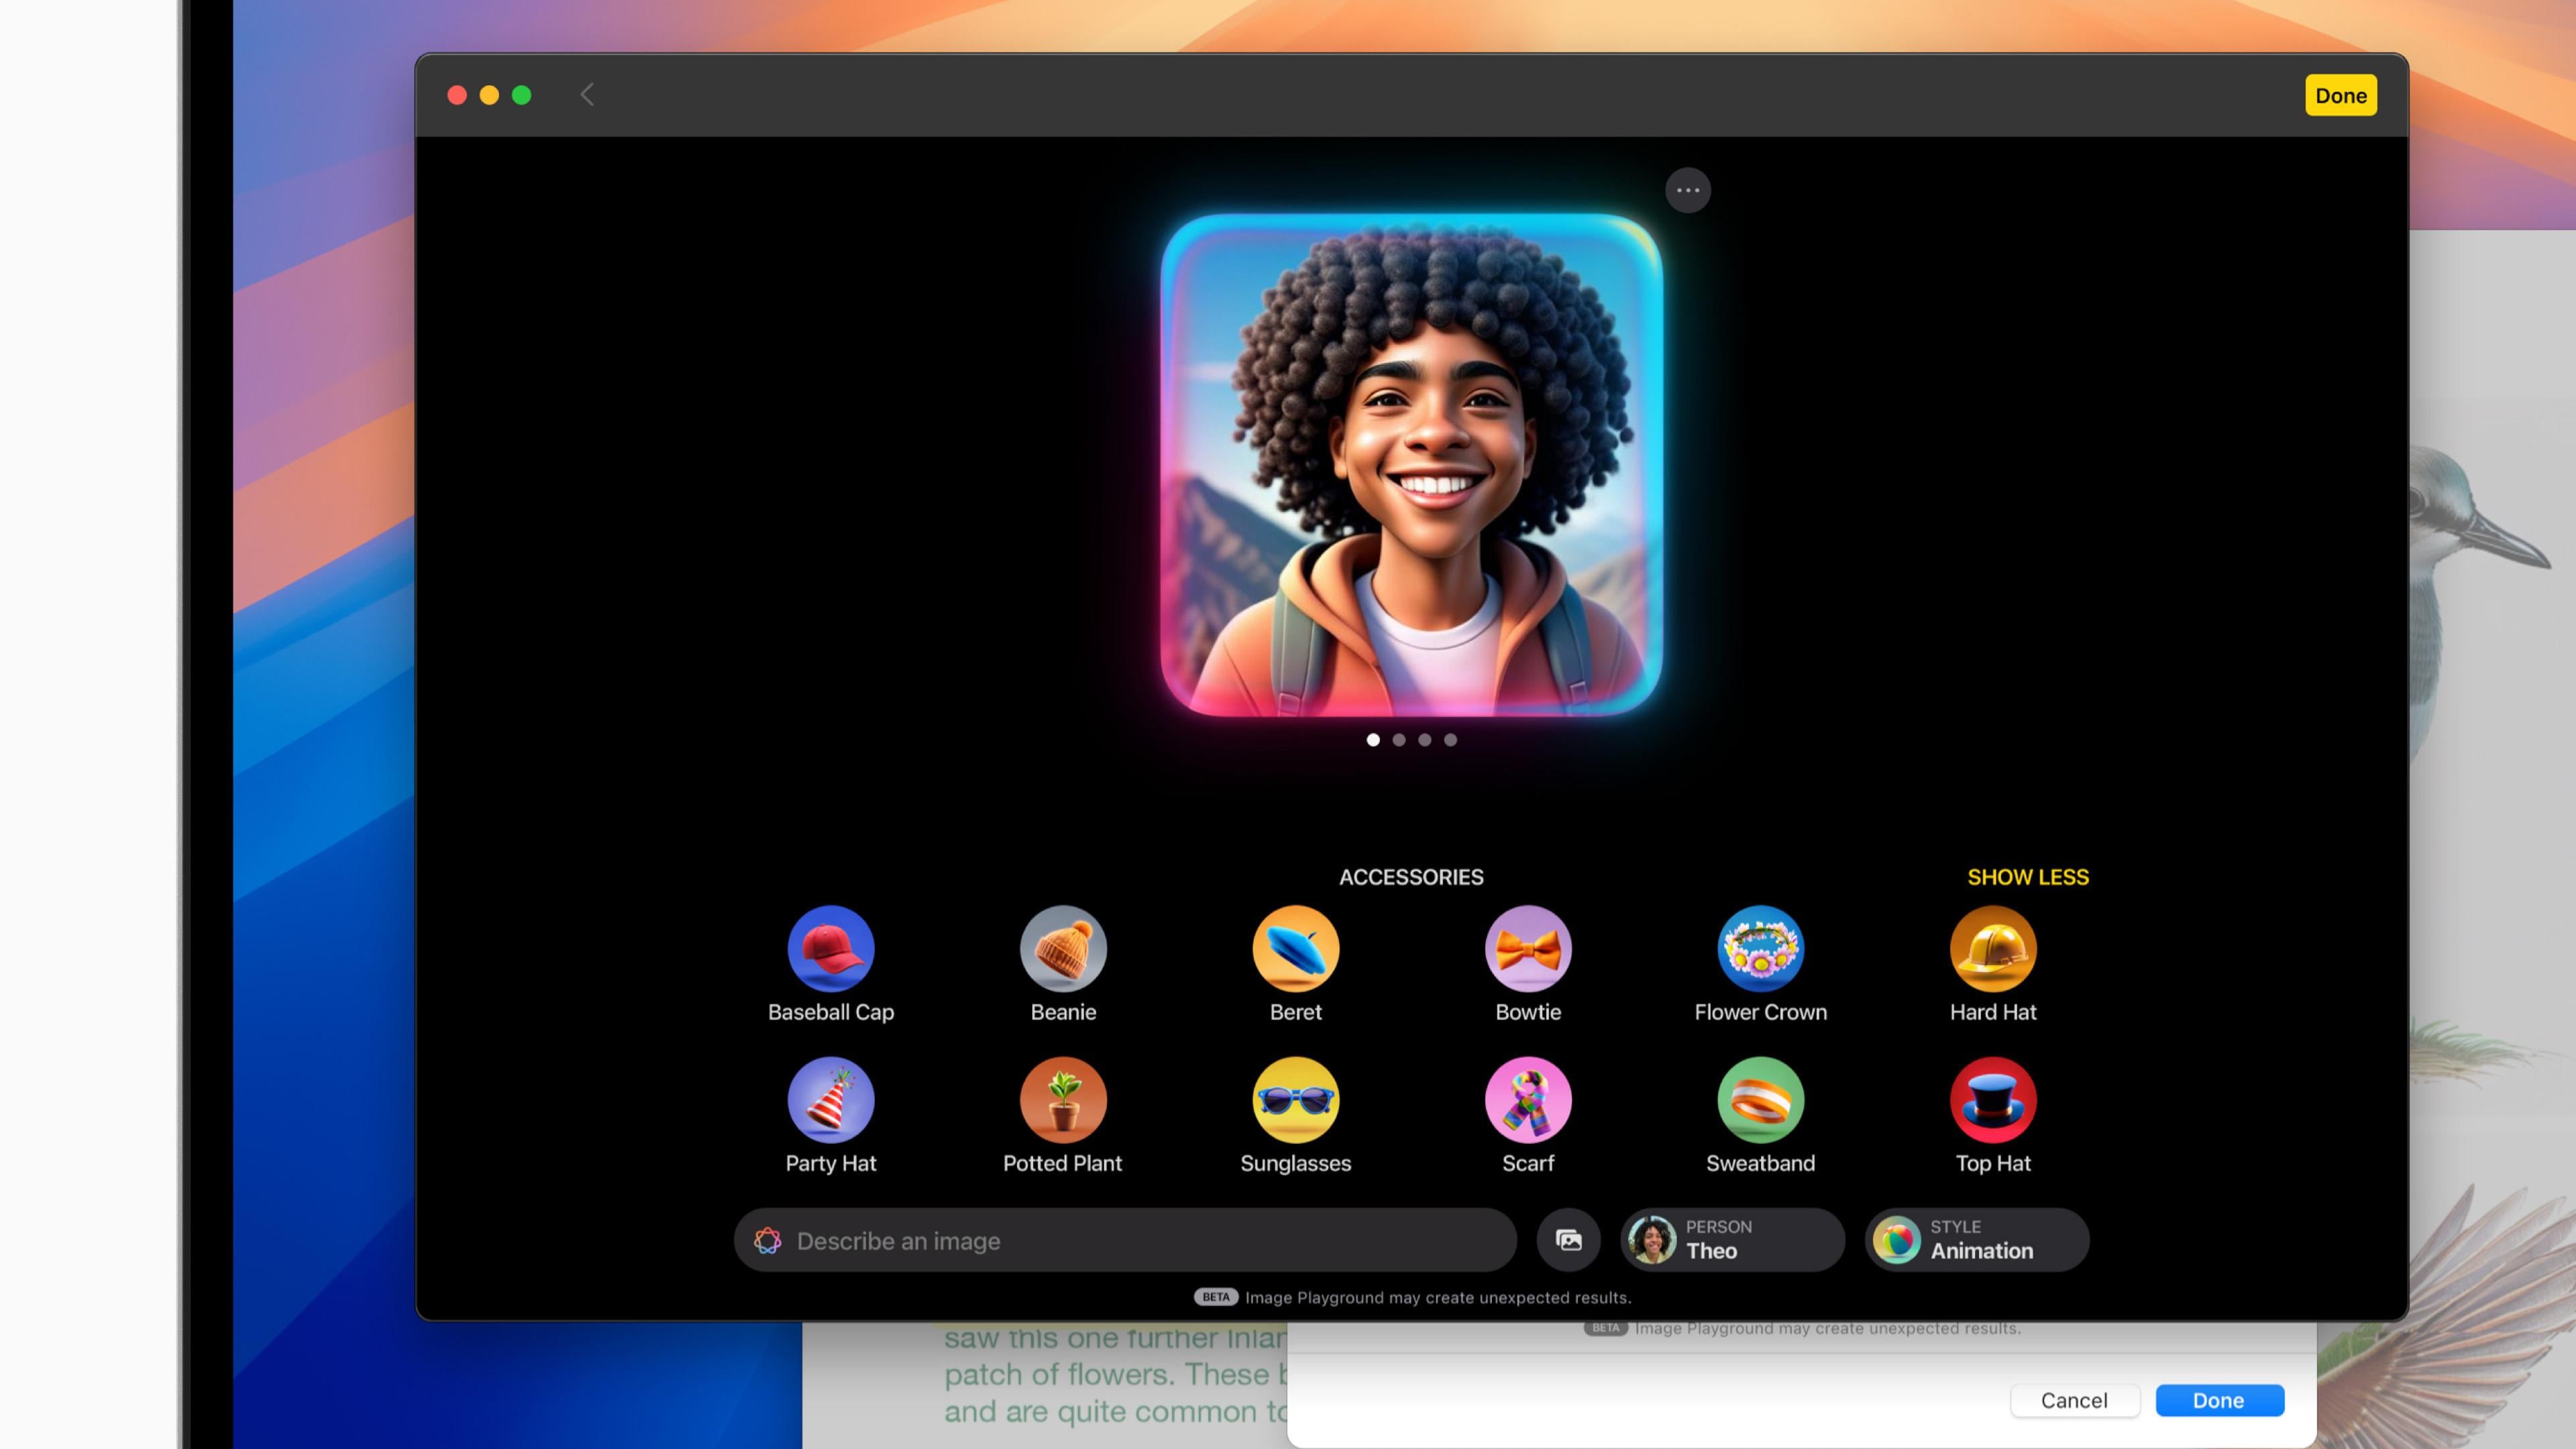Click the yellow Done button
2576x1449 pixels.
(2340, 96)
